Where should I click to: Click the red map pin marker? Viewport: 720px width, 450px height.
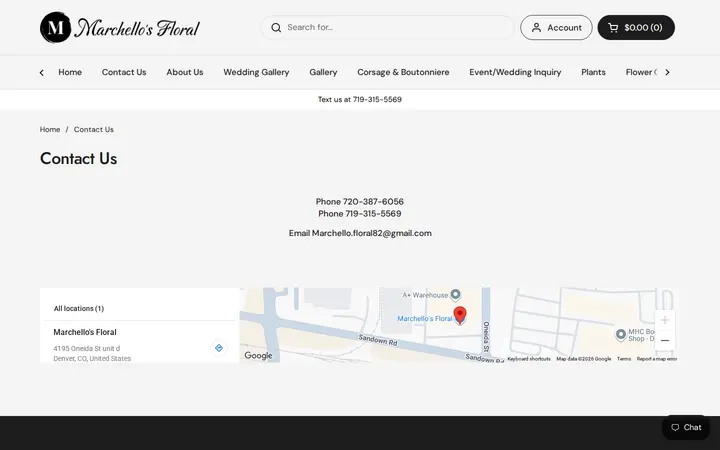[460, 315]
